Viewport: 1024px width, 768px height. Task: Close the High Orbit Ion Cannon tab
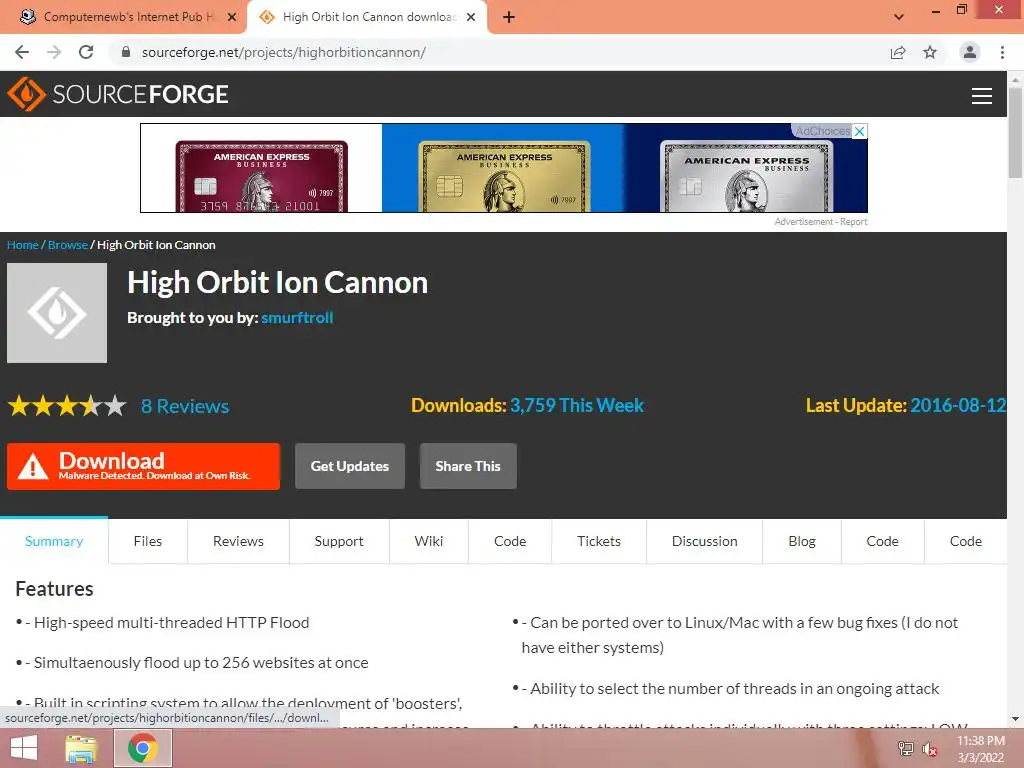471,18
